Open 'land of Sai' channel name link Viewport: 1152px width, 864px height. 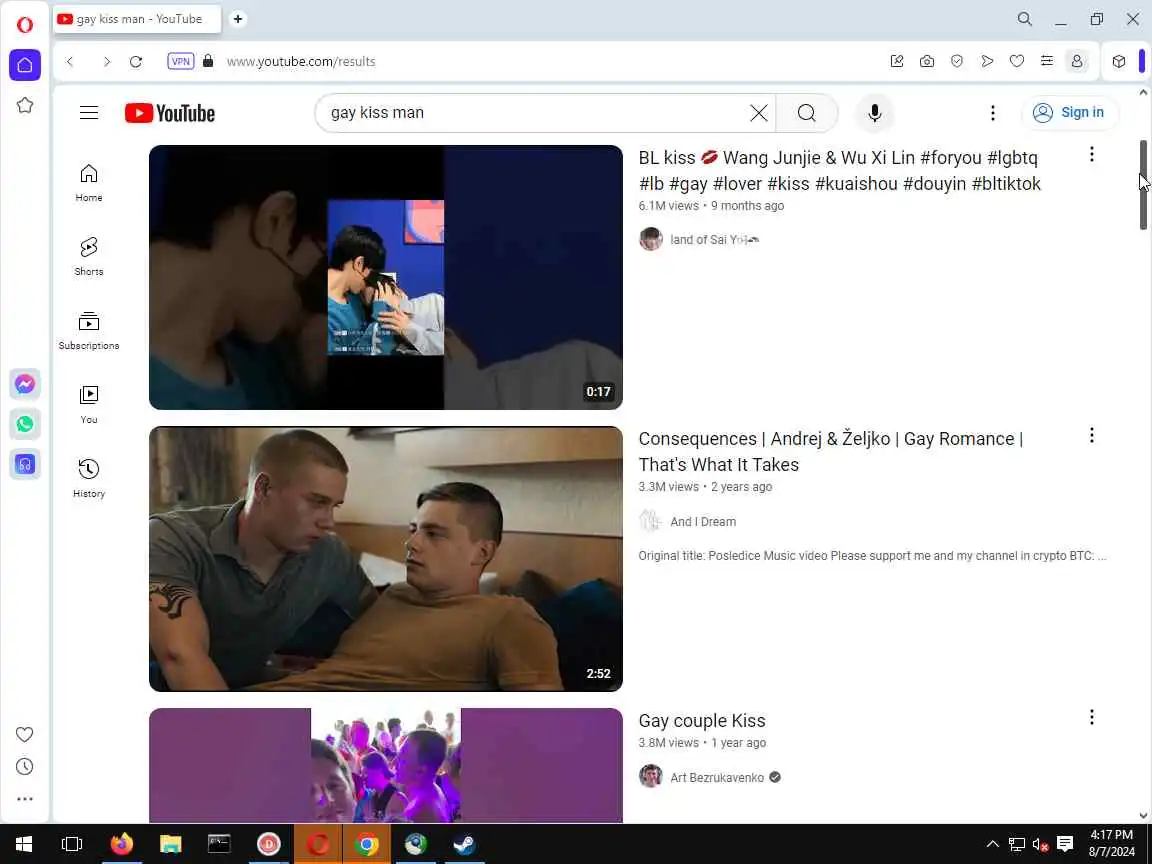tap(714, 240)
